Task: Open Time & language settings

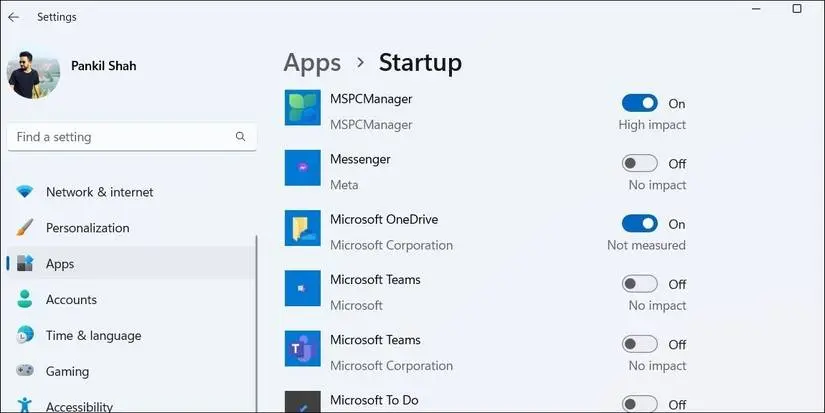Action: click(x=93, y=336)
